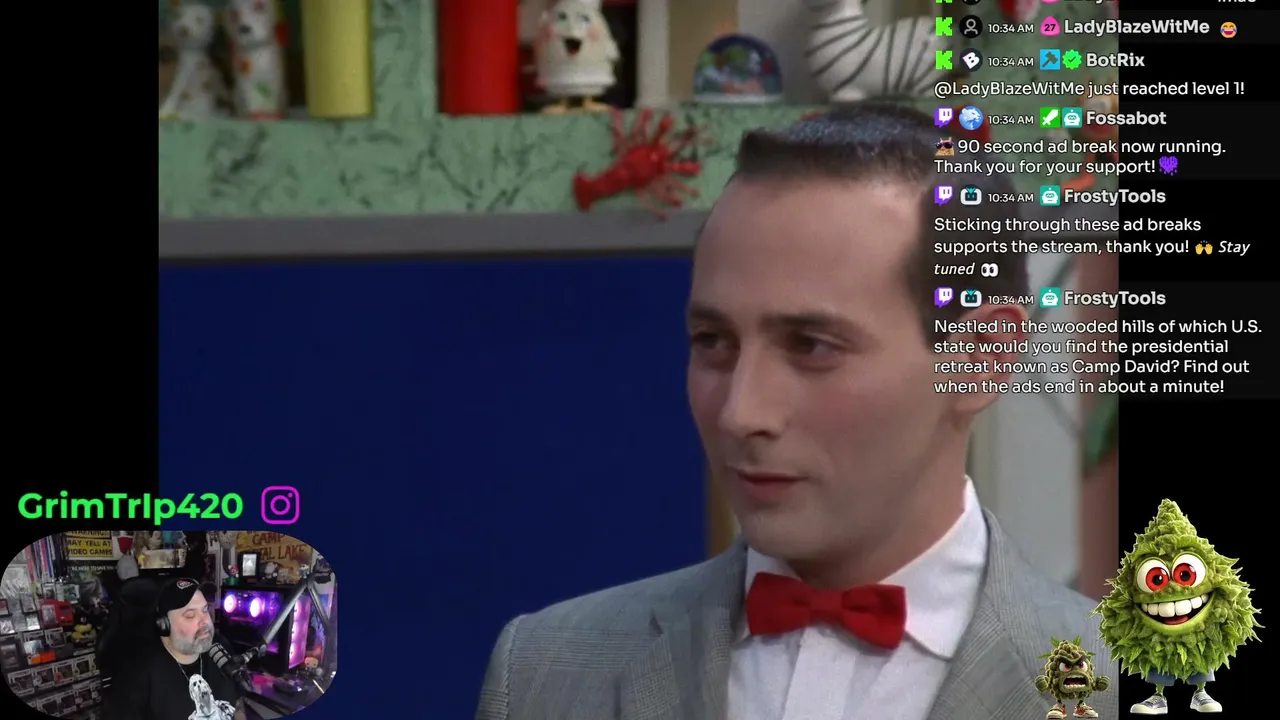Open the LadyBlazeWitMe username in chat
This screenshot has width=1280, height=720.
click(1136, 27)
